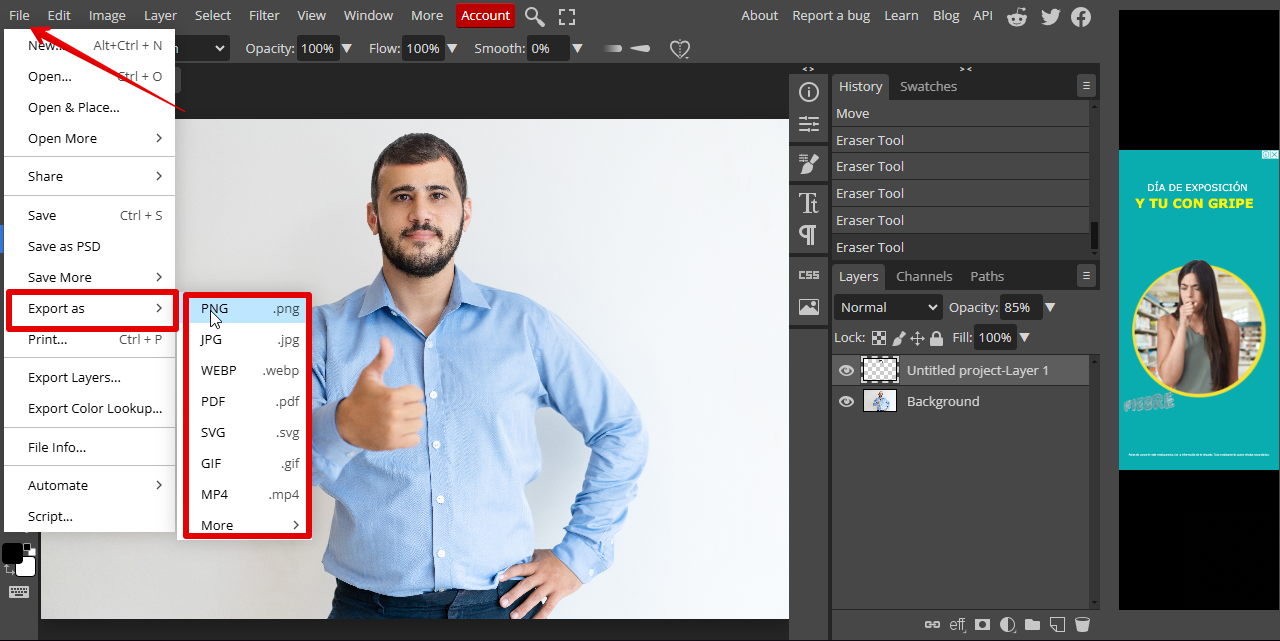Create new layer page icon
The image size is (1280, 641).
click(x=1057, y=625)
